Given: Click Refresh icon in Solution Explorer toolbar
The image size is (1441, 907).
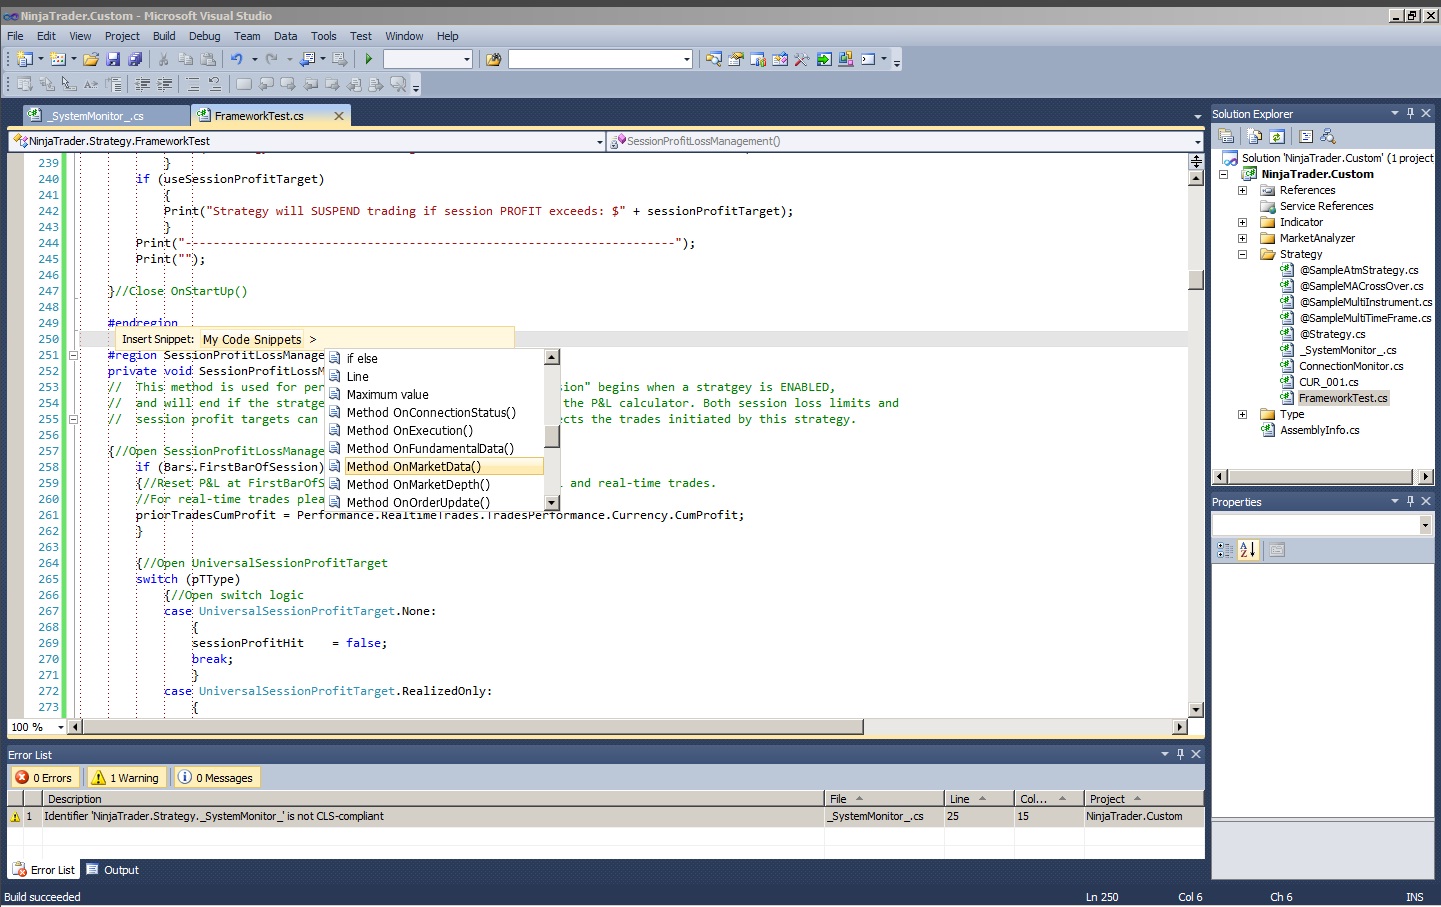Looking at the screenshot, I should click(x=1277, y=136).
